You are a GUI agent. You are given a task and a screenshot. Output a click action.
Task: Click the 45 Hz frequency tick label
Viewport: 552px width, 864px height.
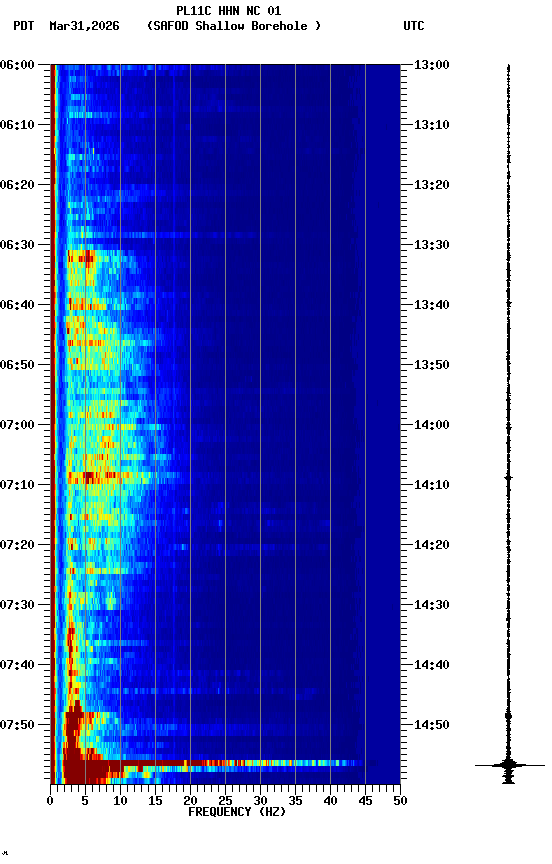point(365,801)
